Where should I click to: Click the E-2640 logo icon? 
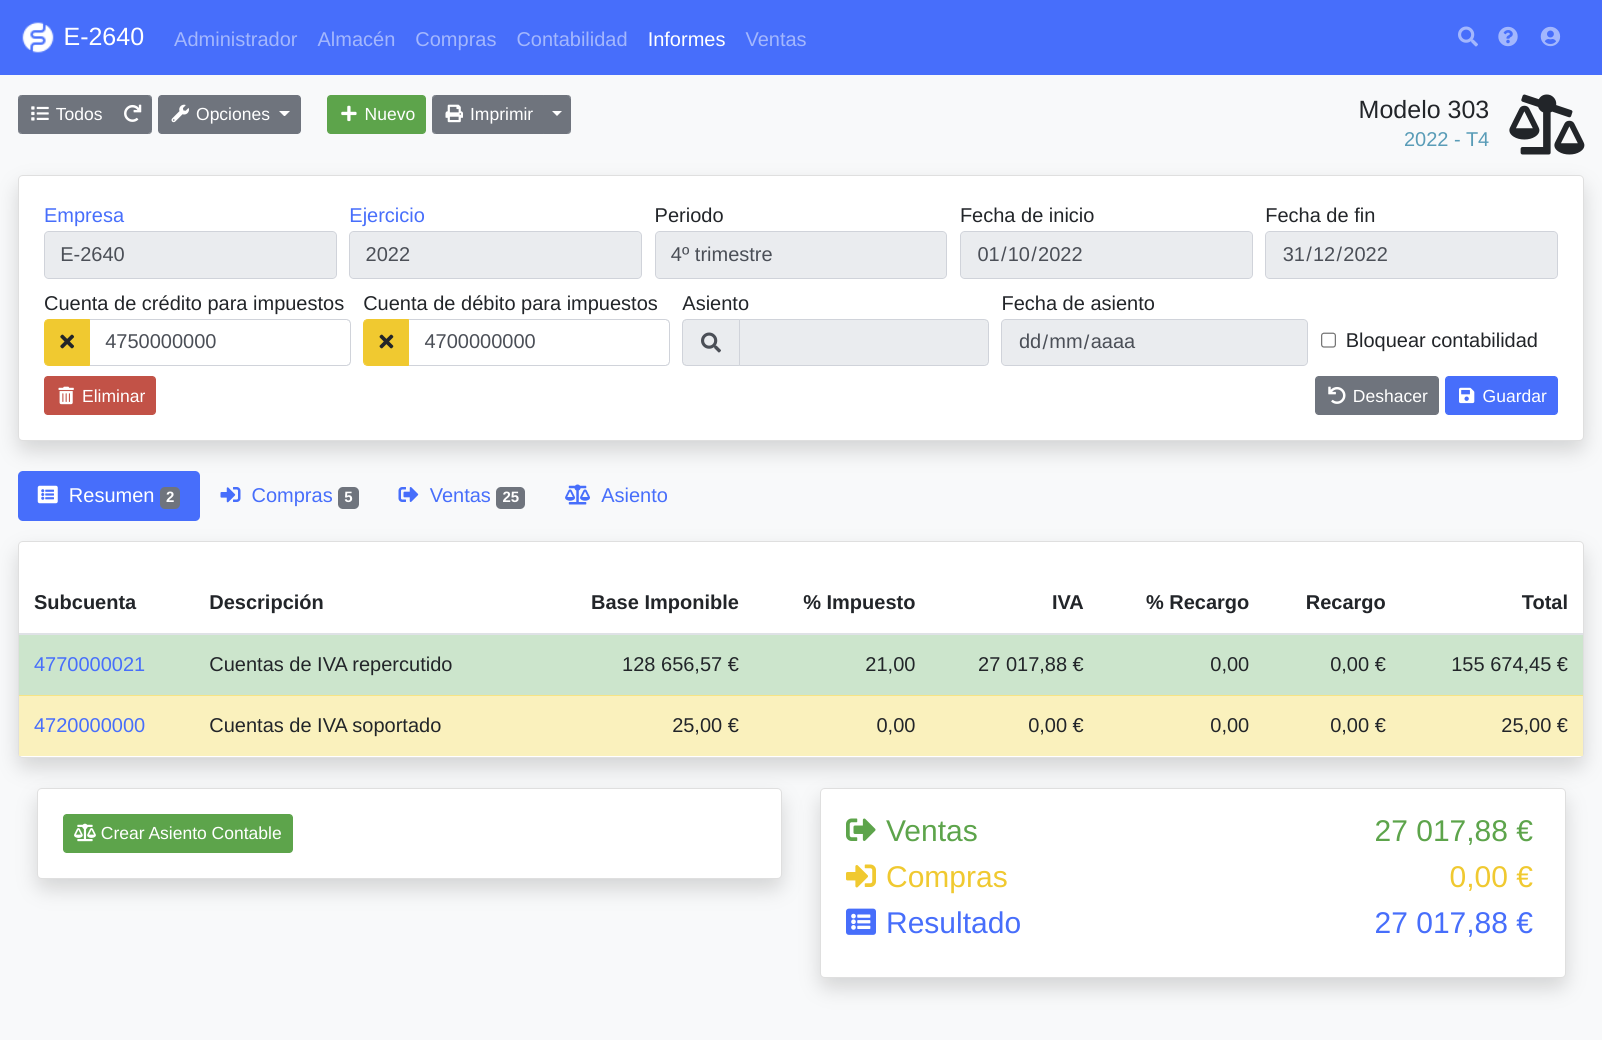pyautogui.click(x=38, y=38)
